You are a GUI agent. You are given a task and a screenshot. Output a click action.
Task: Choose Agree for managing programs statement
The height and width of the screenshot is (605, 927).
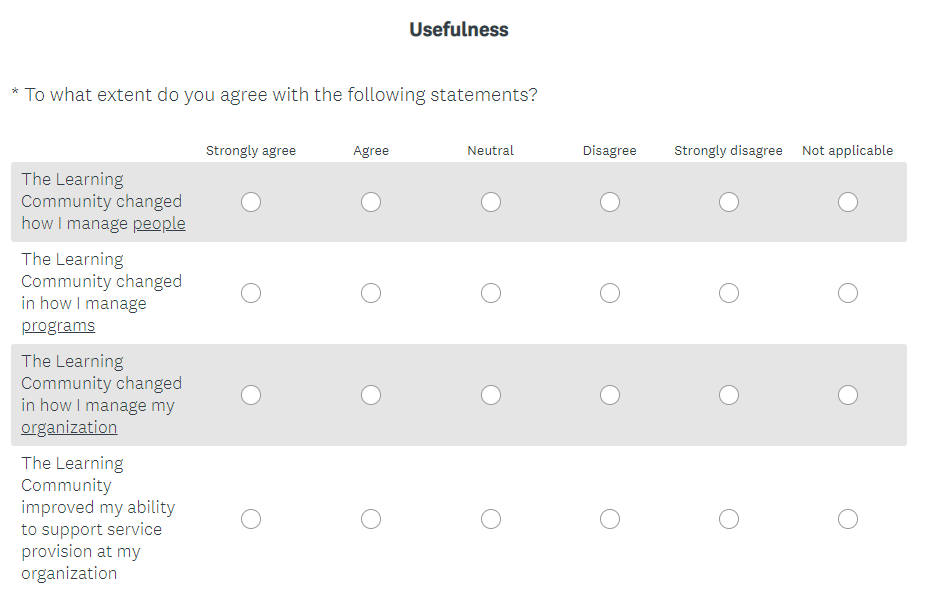[x=371, y=293]
